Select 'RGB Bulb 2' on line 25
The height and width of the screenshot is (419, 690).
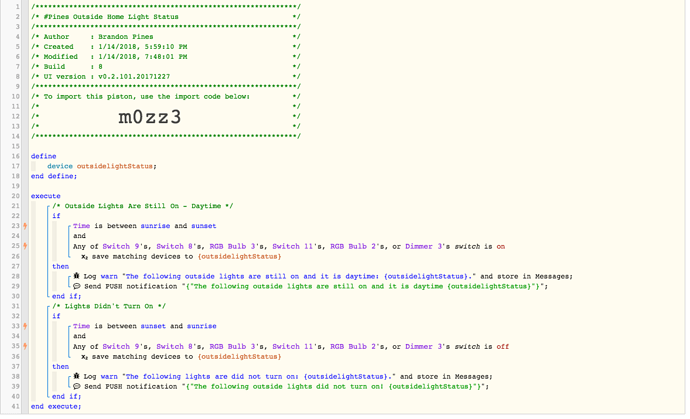tap(353, 246)
